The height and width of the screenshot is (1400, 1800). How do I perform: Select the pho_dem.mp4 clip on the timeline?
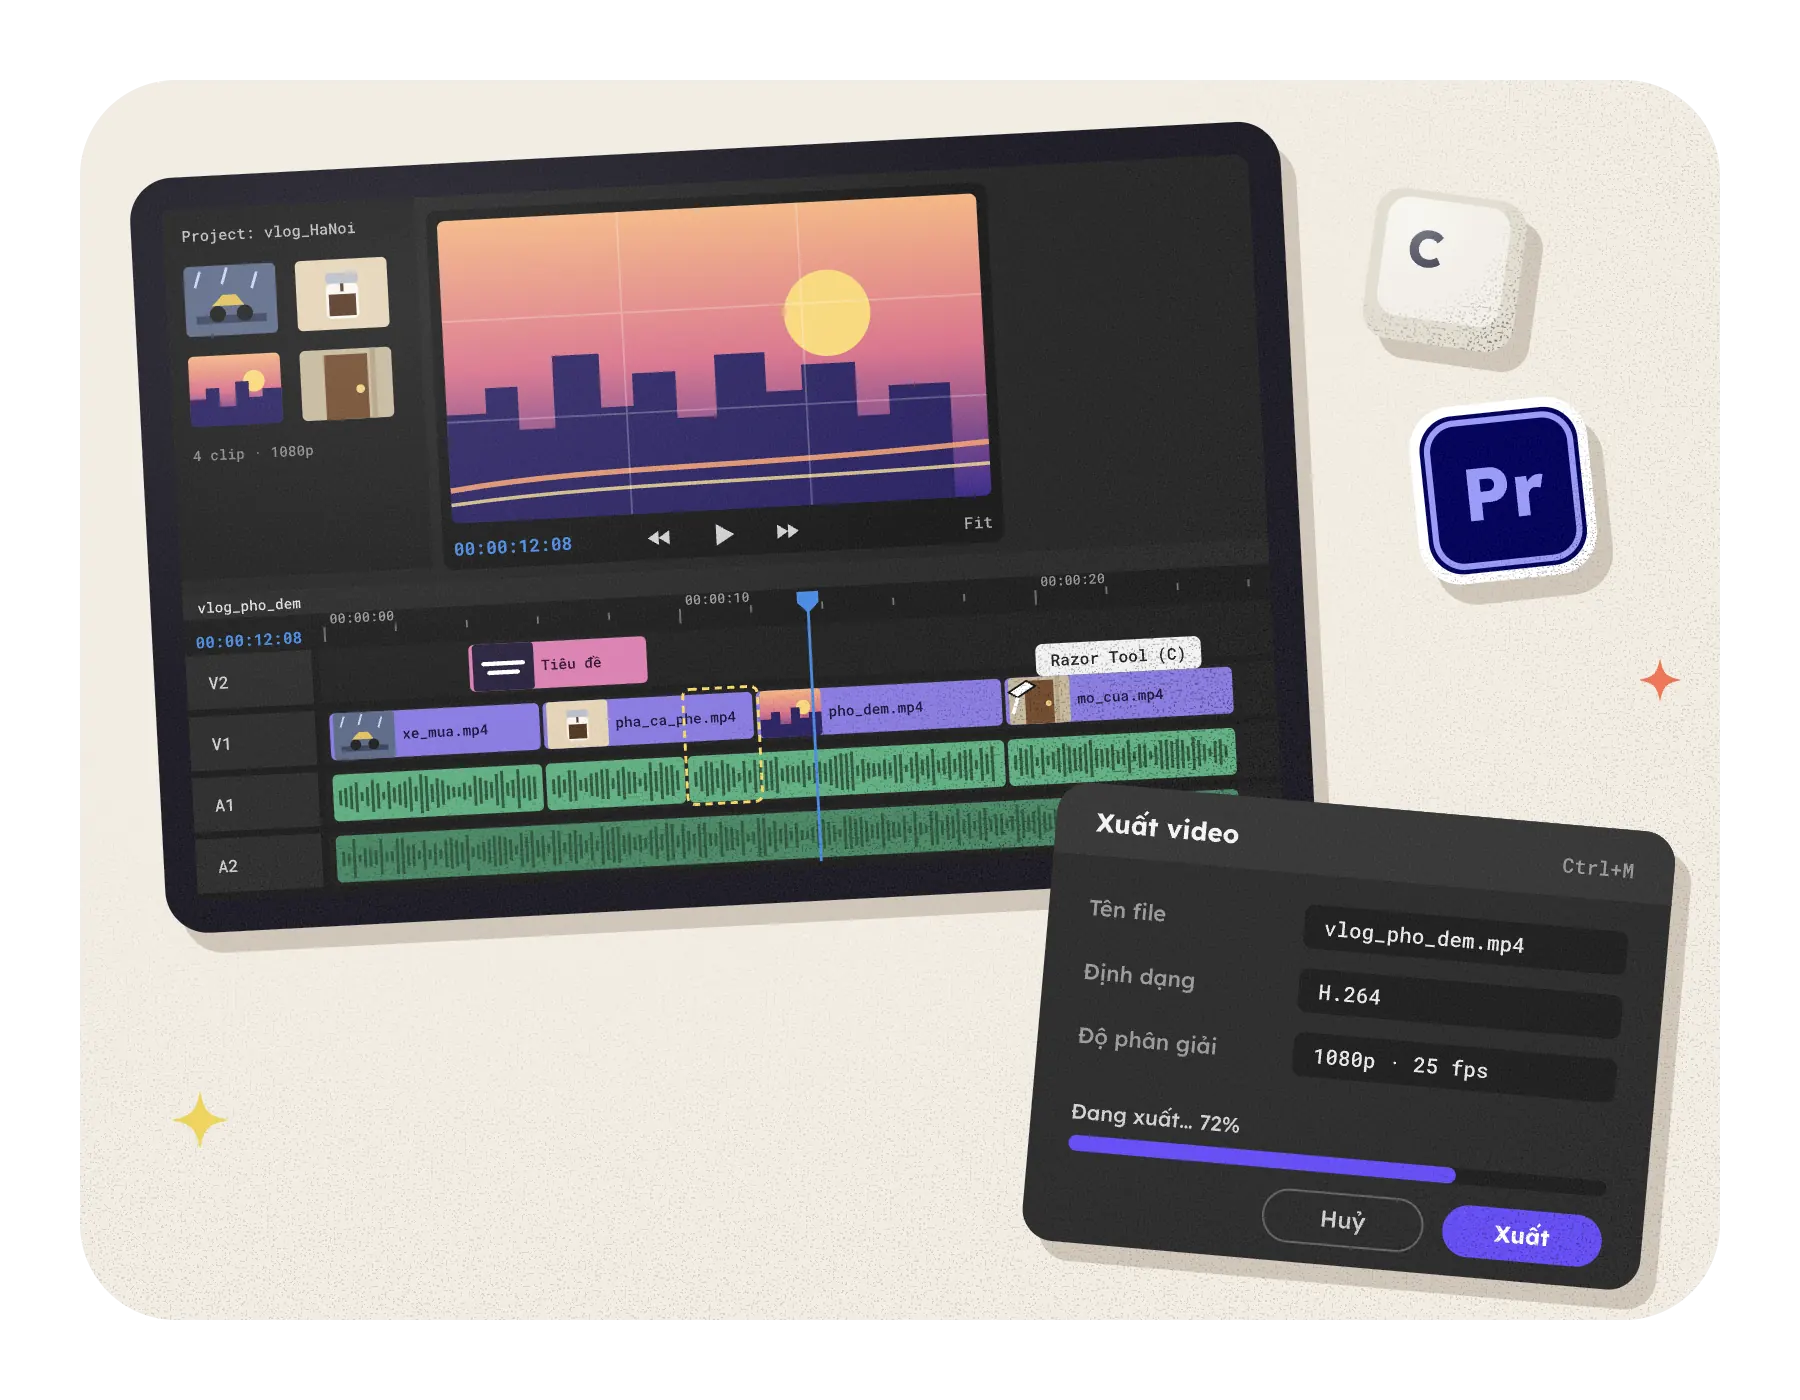[x=880, y=708]
